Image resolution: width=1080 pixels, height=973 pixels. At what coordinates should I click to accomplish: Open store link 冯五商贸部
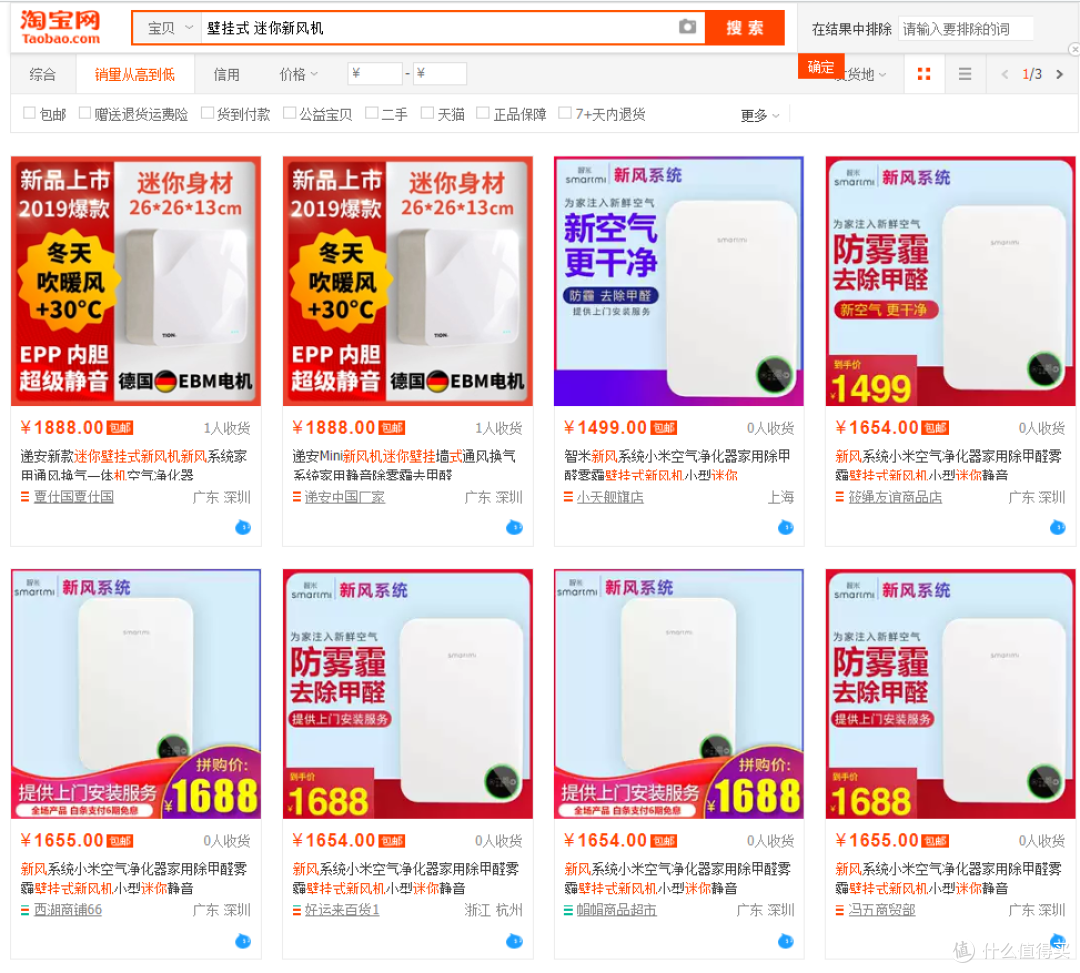(882, 910)
